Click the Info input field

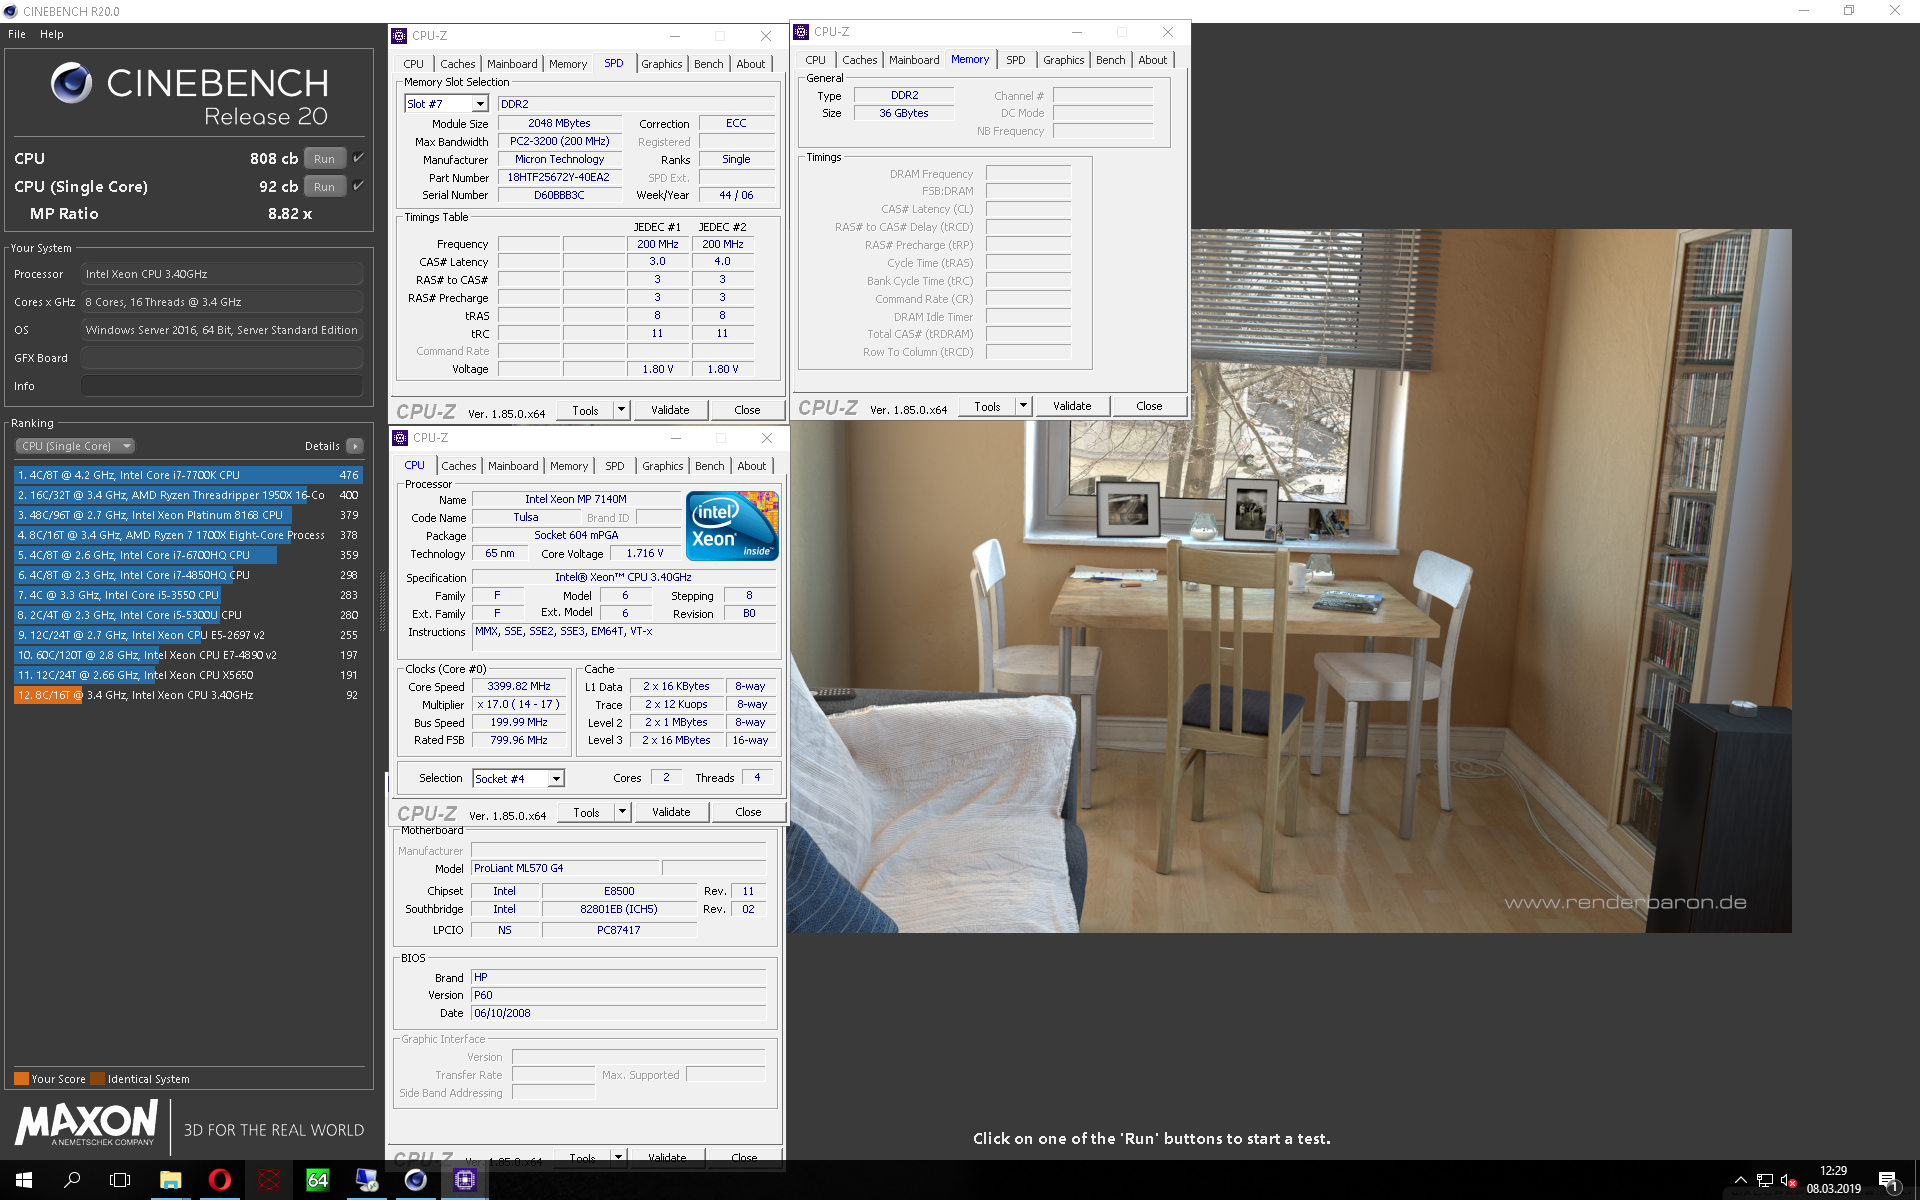click(x=222, y=386)
